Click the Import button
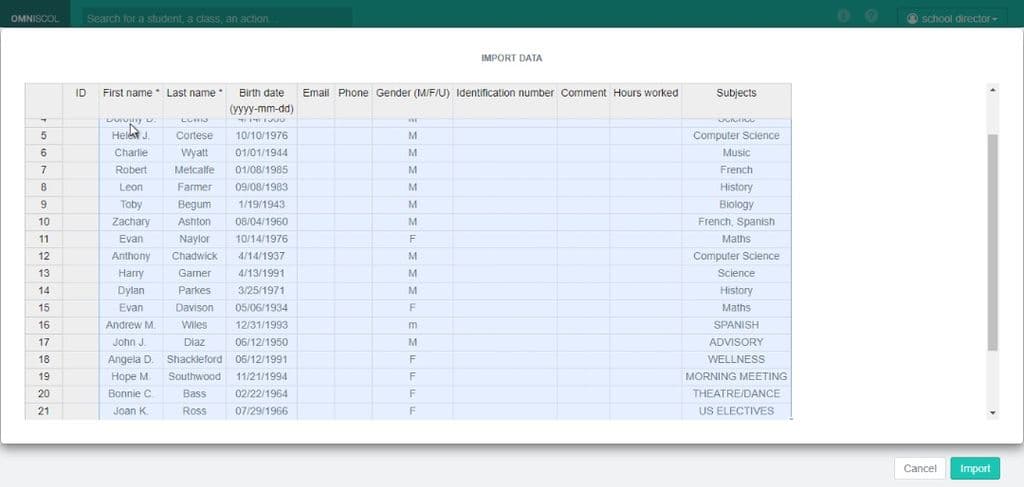1024x487 pixels. click(x=975, y=468)
